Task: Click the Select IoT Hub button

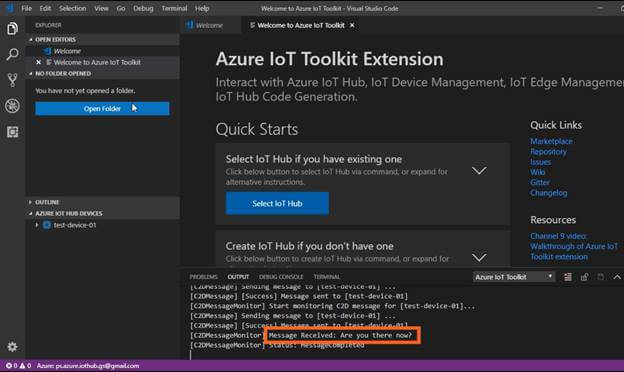Action: [277, 203]
